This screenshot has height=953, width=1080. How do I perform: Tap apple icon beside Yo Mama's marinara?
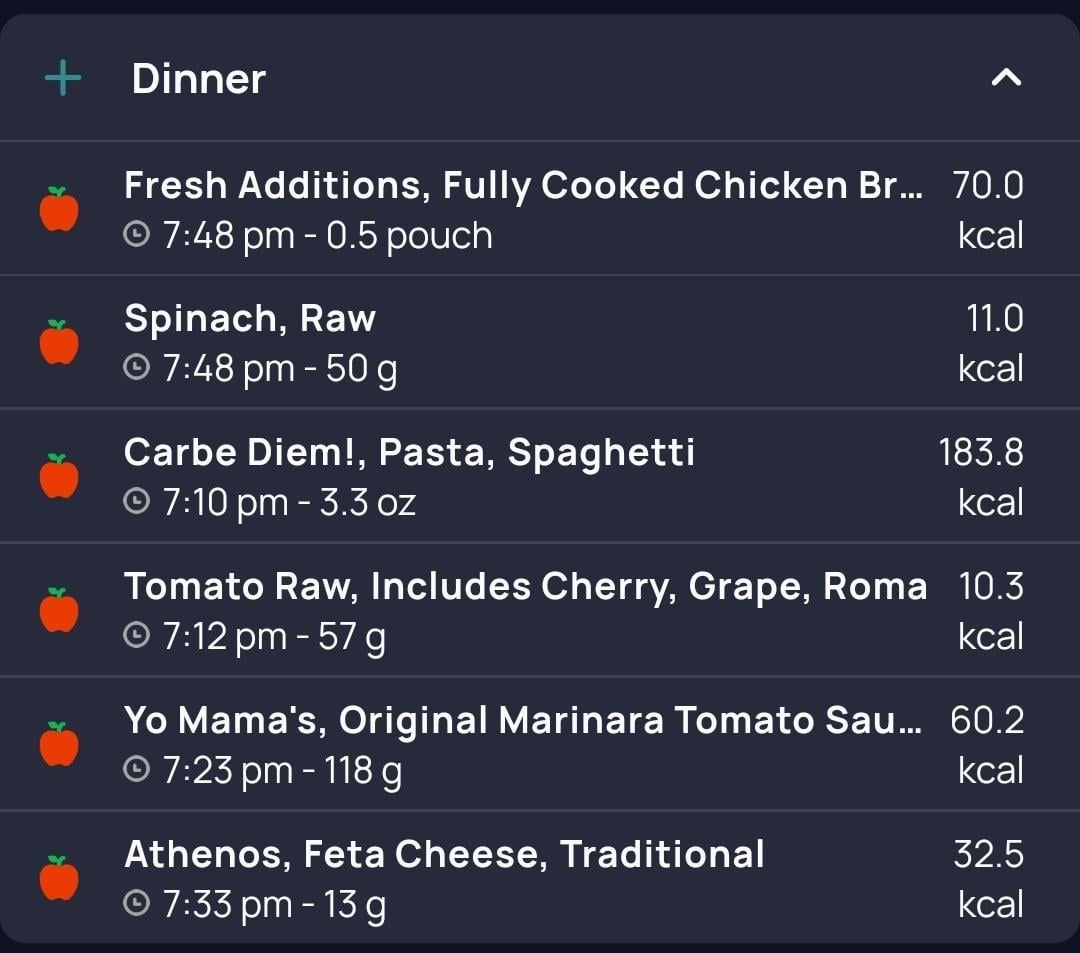[x=59, y=744]
